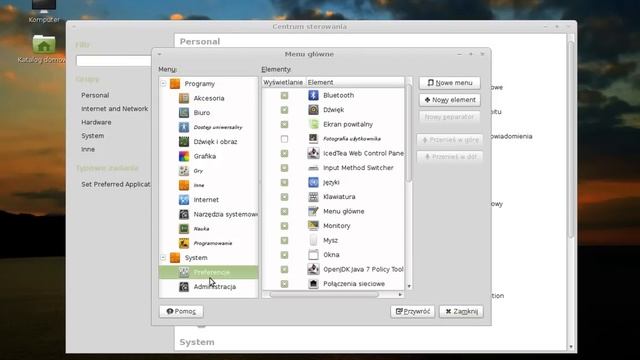This screenshot has width=640, height=360.
Task: Select Personal group in Centrum sterowania
Action: click(95, 95)
